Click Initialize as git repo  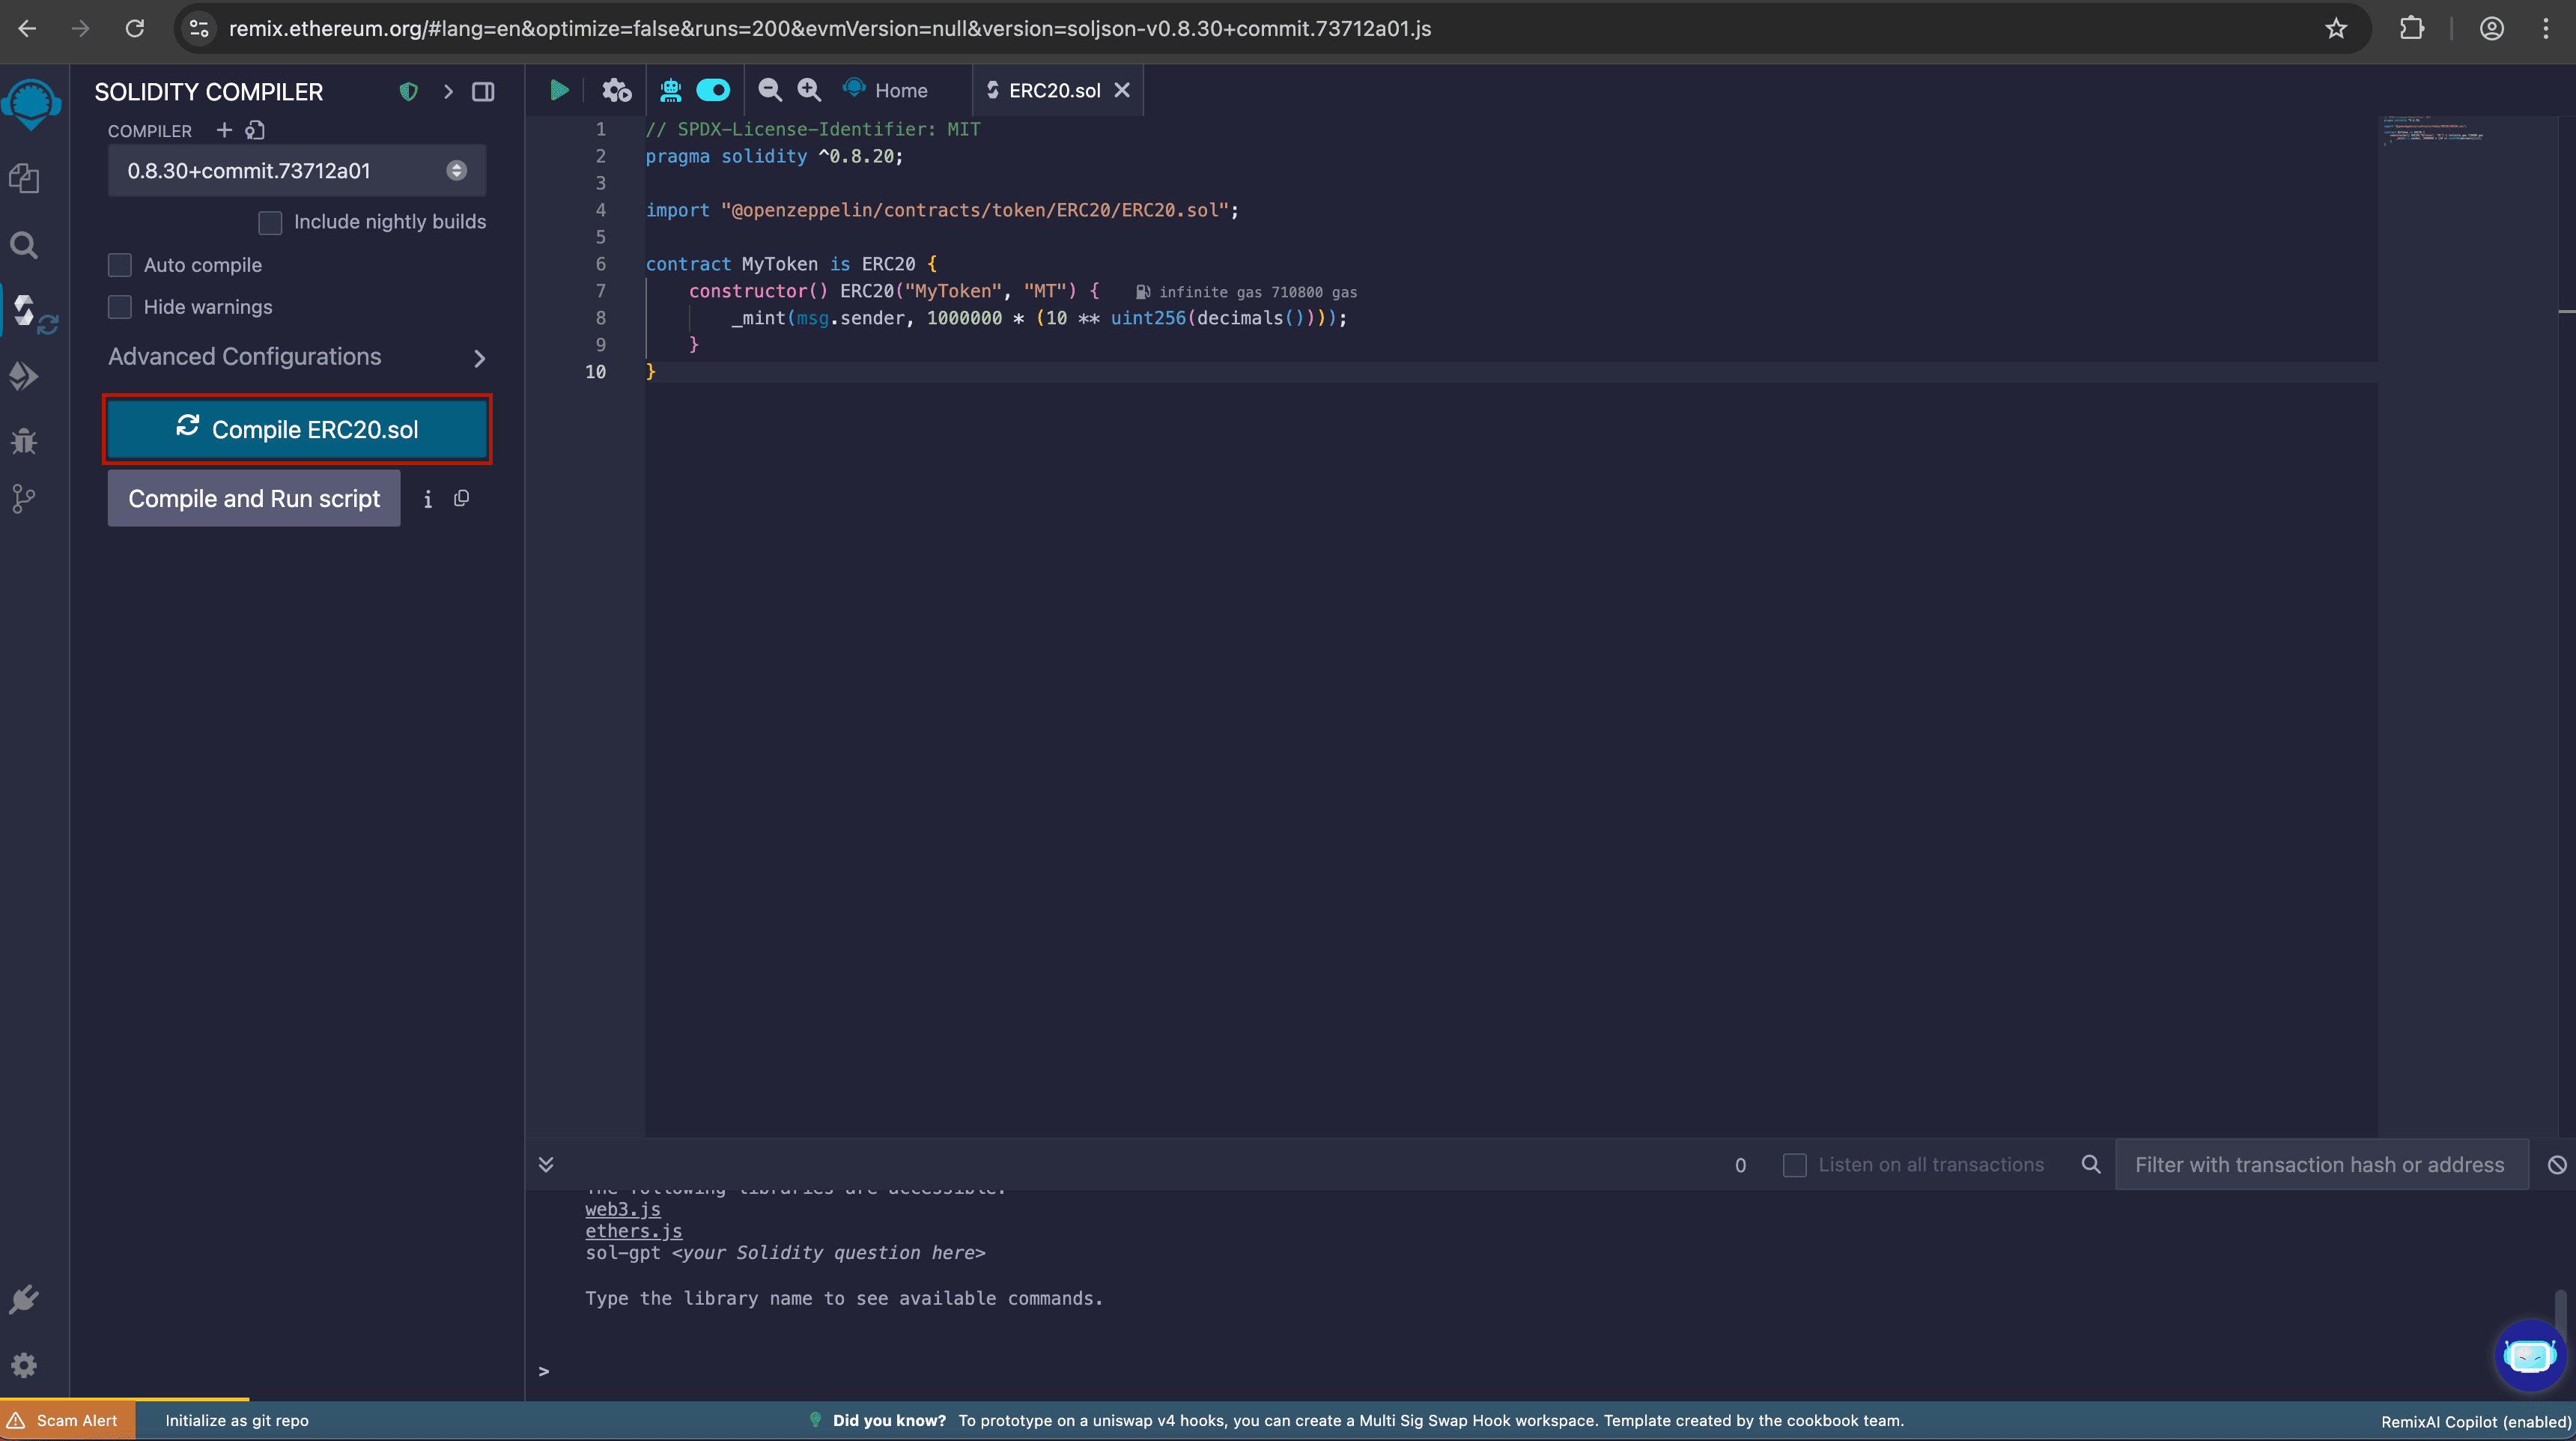pos(237,1420)
